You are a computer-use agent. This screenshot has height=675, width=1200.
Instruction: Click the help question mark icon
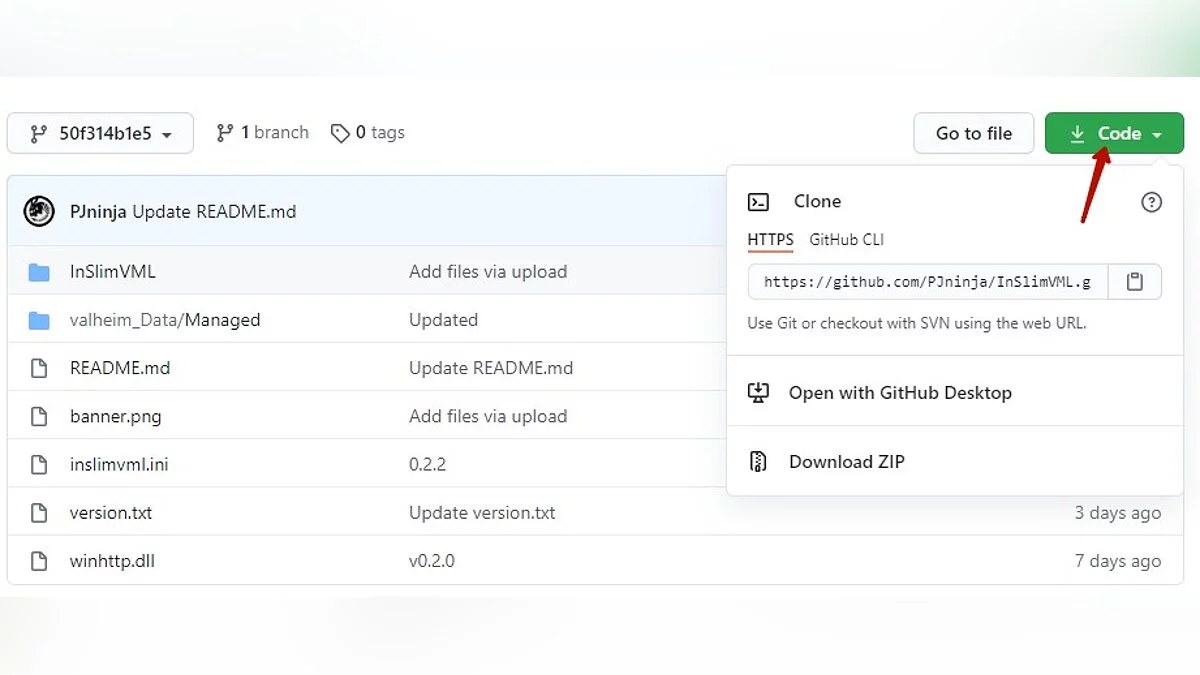pos(1151,202)
